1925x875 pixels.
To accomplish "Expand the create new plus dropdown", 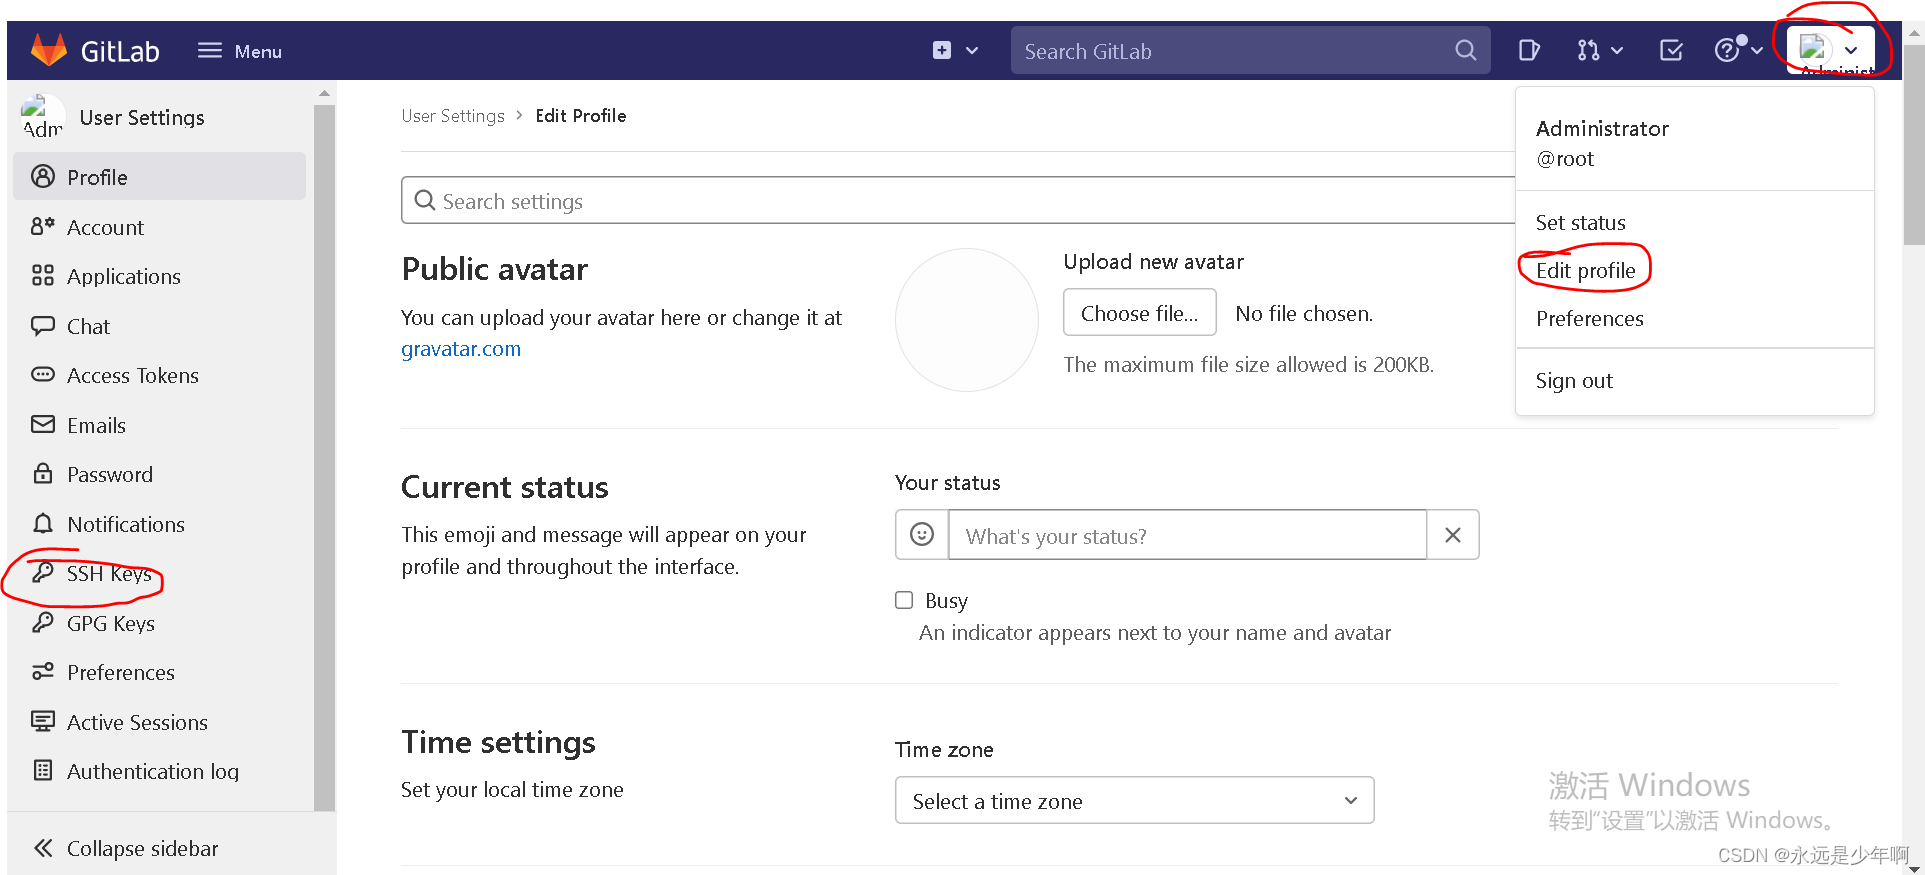I will pos(954,50).
